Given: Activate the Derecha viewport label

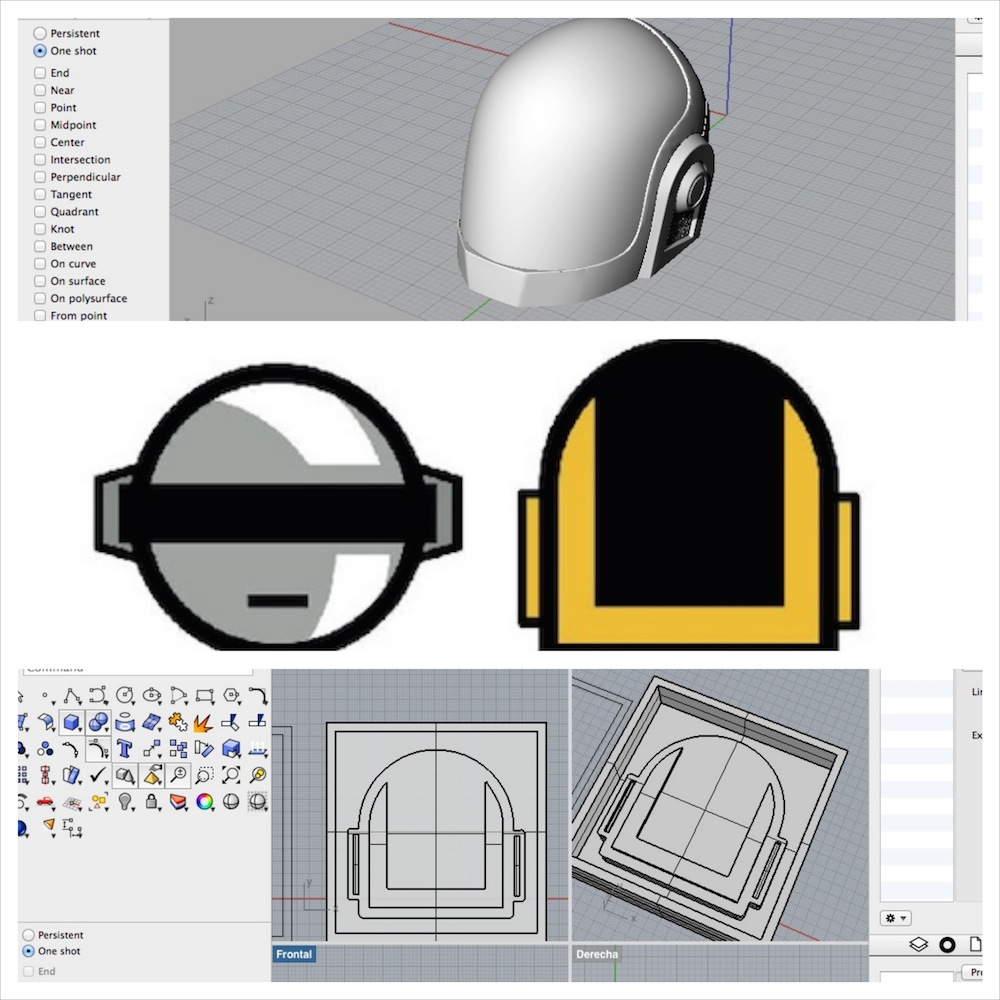Looking at the screenshot, I should click(x=596, y=954).
